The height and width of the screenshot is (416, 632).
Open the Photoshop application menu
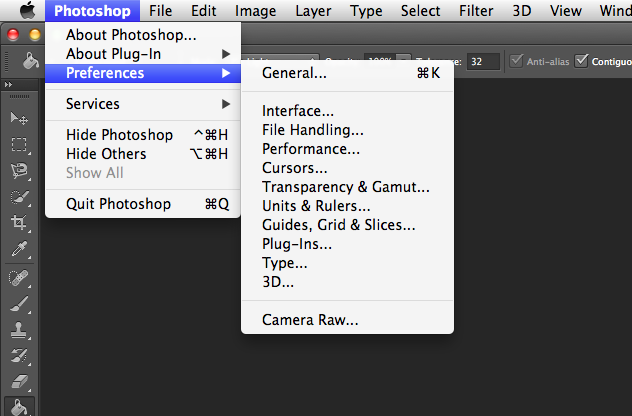(x=92, y=10)
